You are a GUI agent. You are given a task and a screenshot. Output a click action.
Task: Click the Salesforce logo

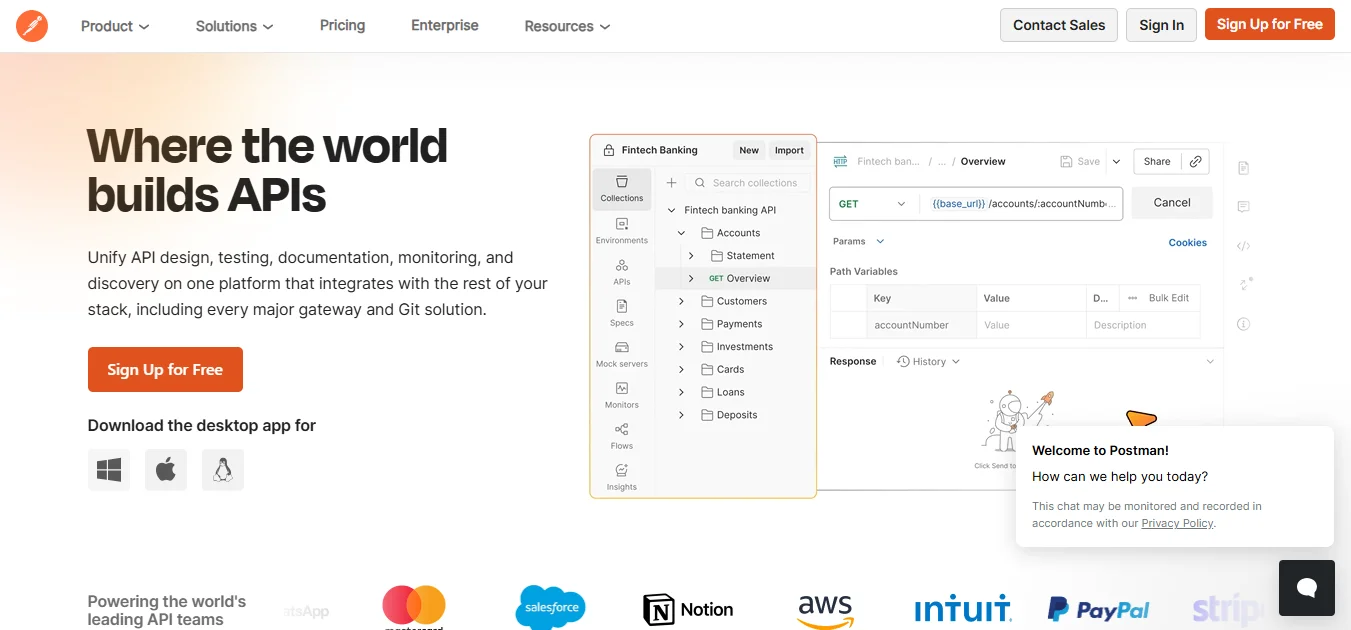(550, 607)
